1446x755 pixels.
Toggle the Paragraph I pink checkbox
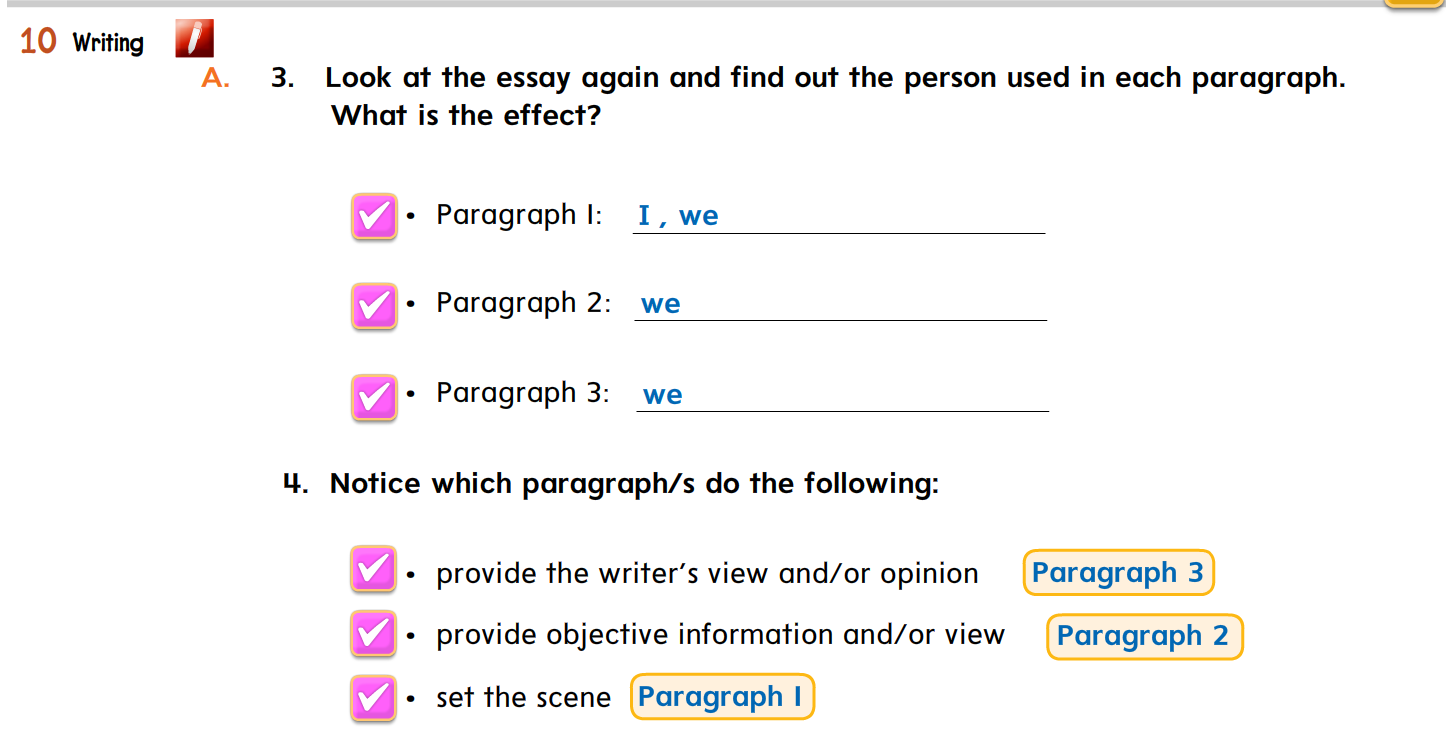[374, 217]
